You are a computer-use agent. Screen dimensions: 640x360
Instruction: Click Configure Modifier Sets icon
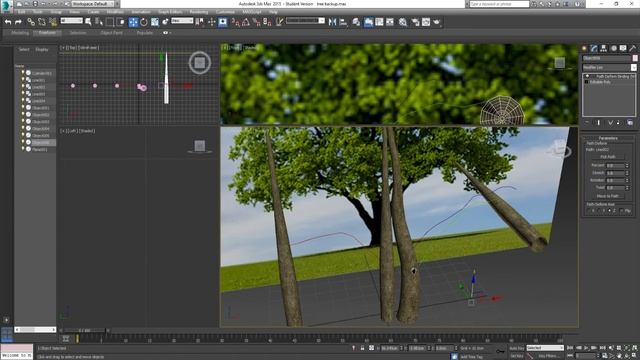(x=630, y=122)
